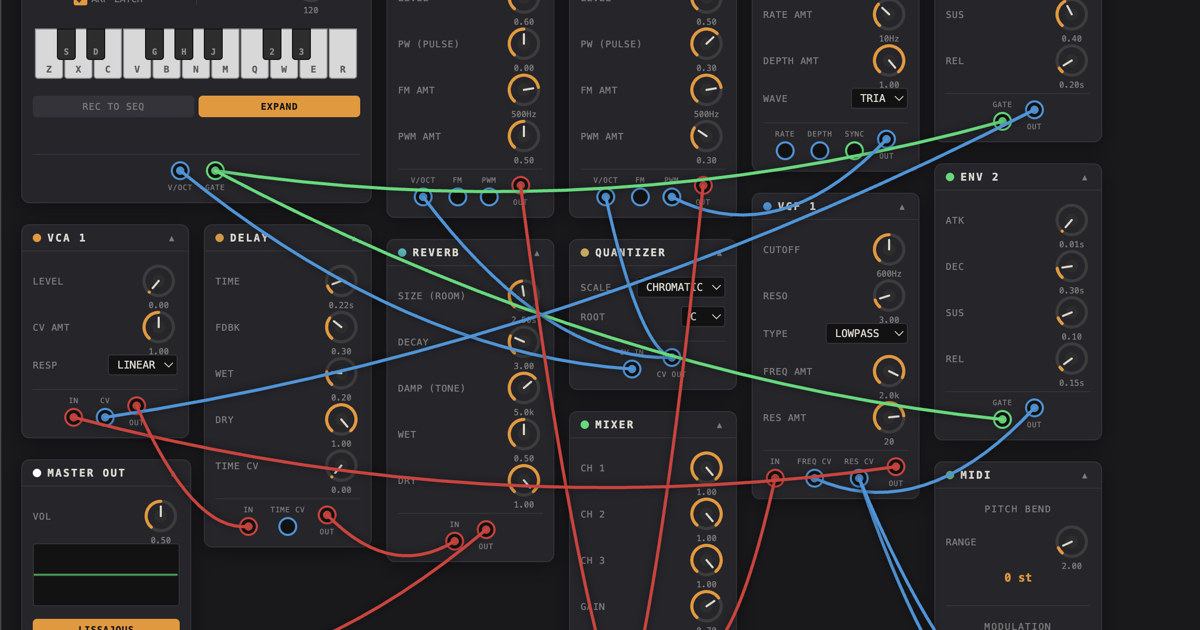The width and height of the screenshot is (1200, 630).
Task: Open the WAVE dropdown showing TRIA
Action: pyautogui.click(x=879, y=99)
